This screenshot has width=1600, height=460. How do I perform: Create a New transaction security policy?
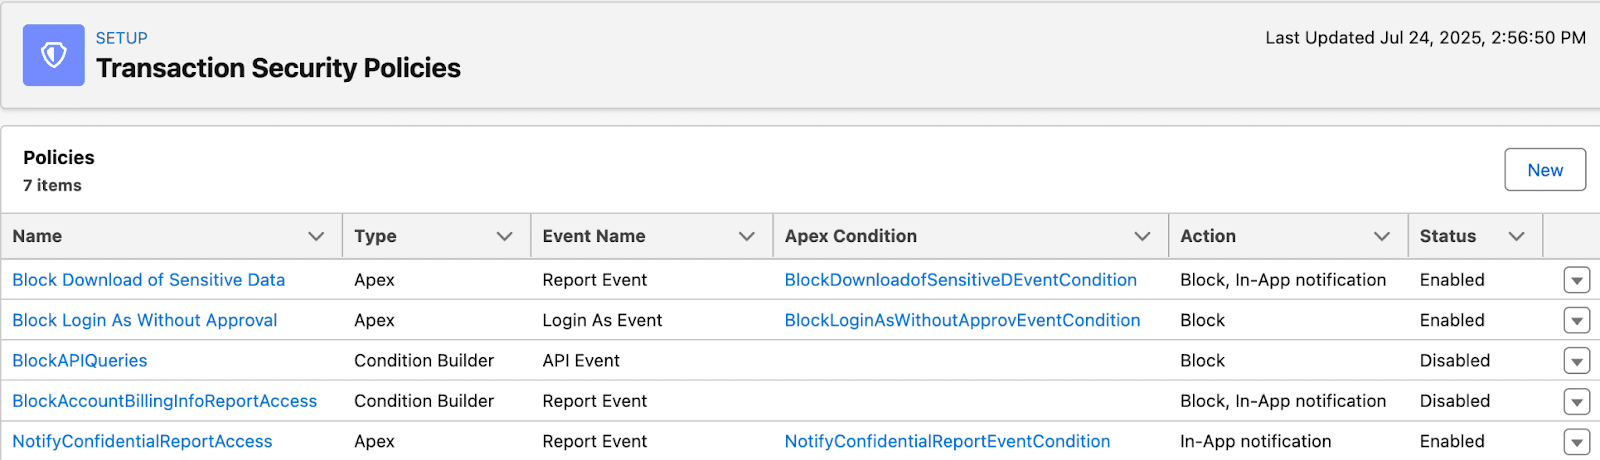click(1544, 170)
